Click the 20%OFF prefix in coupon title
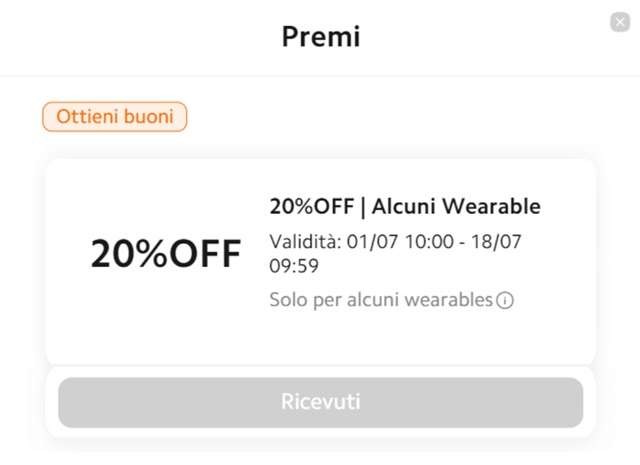 pyautogui.click(x=311, y=206)
